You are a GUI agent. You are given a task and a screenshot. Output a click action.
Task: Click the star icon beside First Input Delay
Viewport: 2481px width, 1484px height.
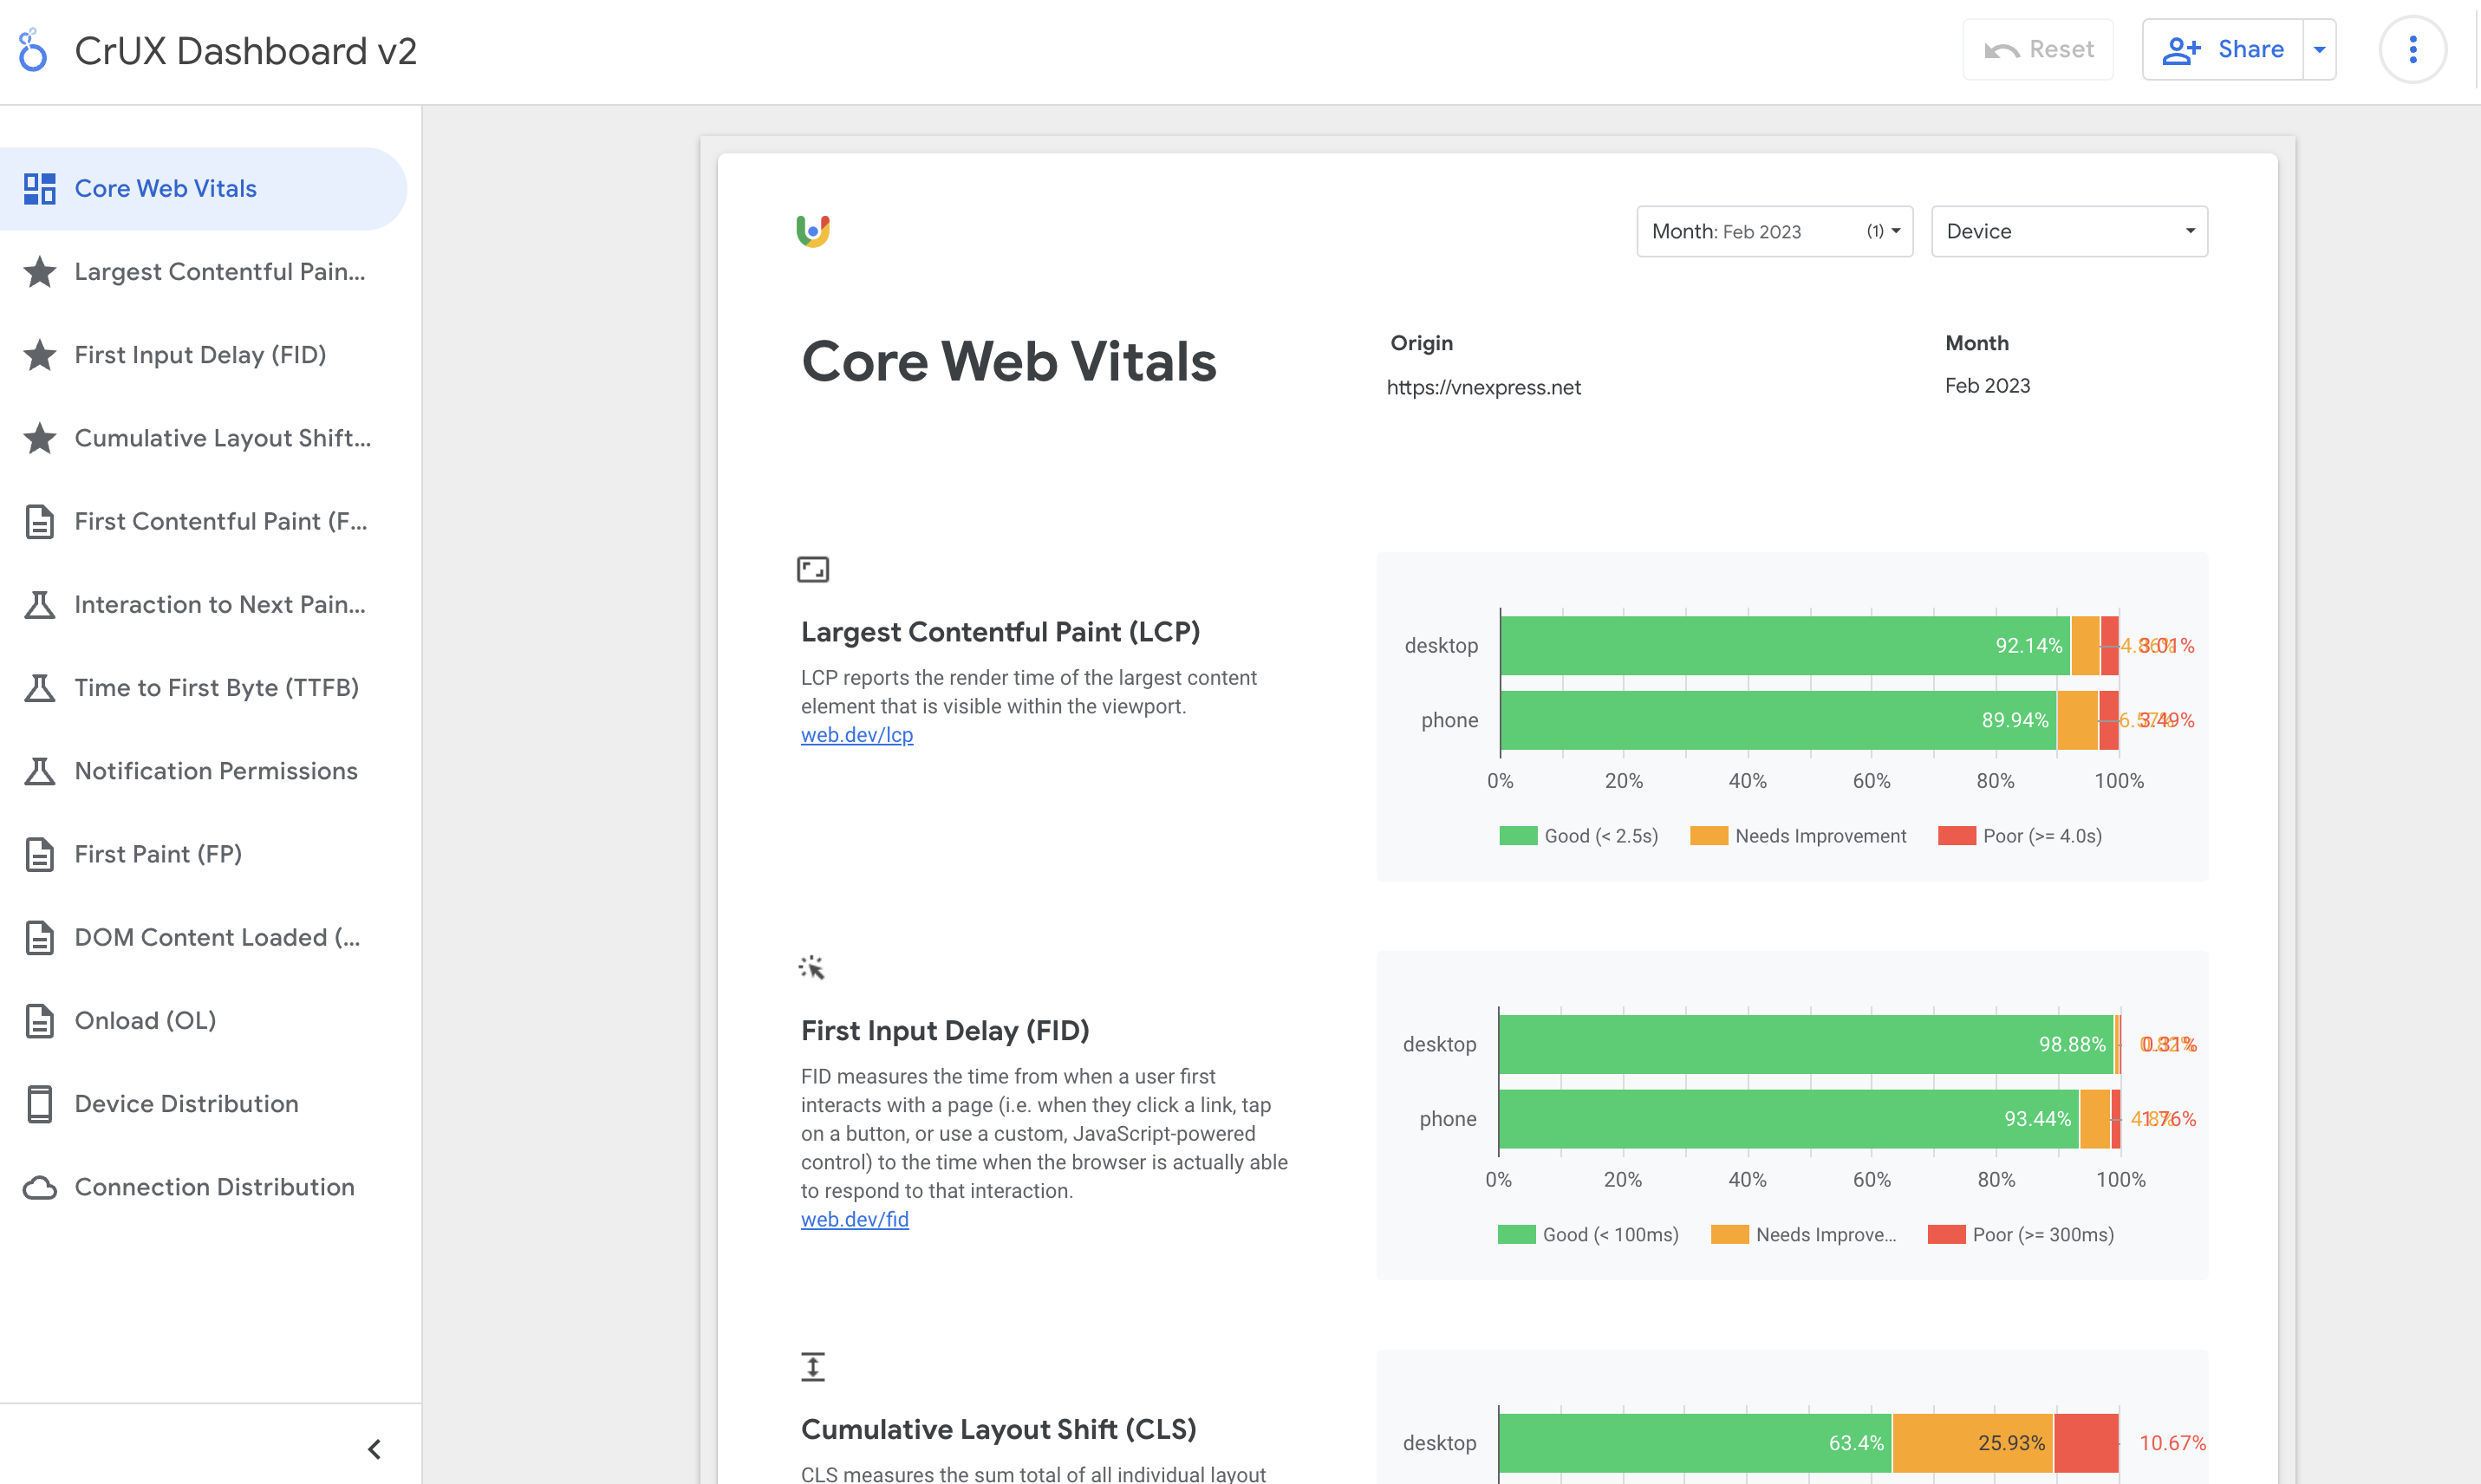click(x=40, y=355)
